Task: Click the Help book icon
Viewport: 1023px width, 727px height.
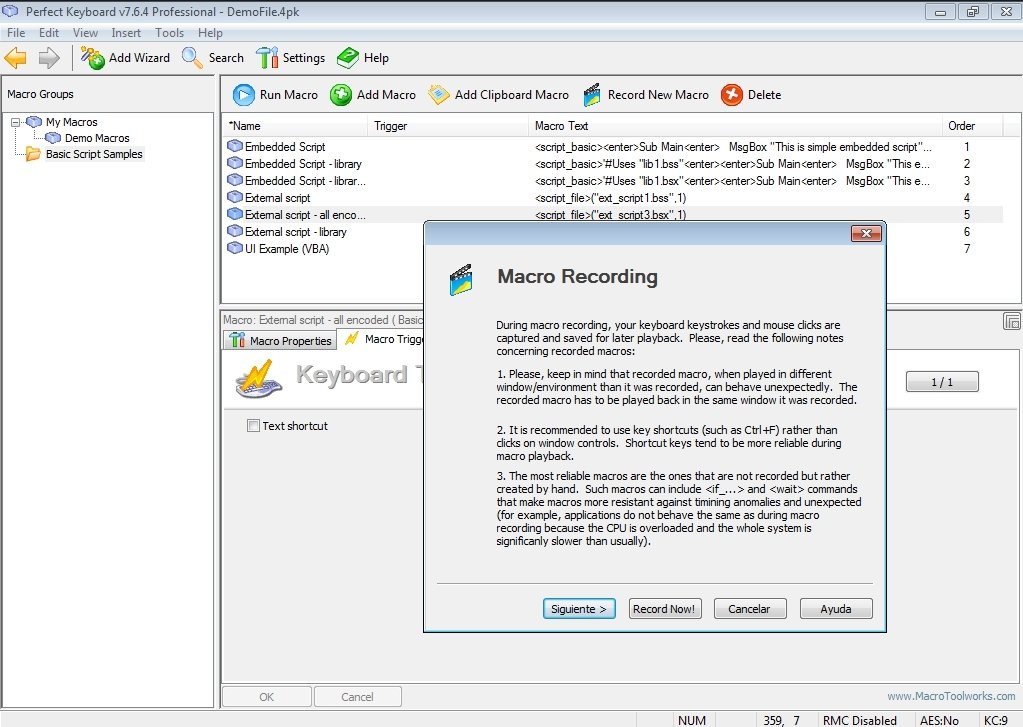Action: pos(348,57)
